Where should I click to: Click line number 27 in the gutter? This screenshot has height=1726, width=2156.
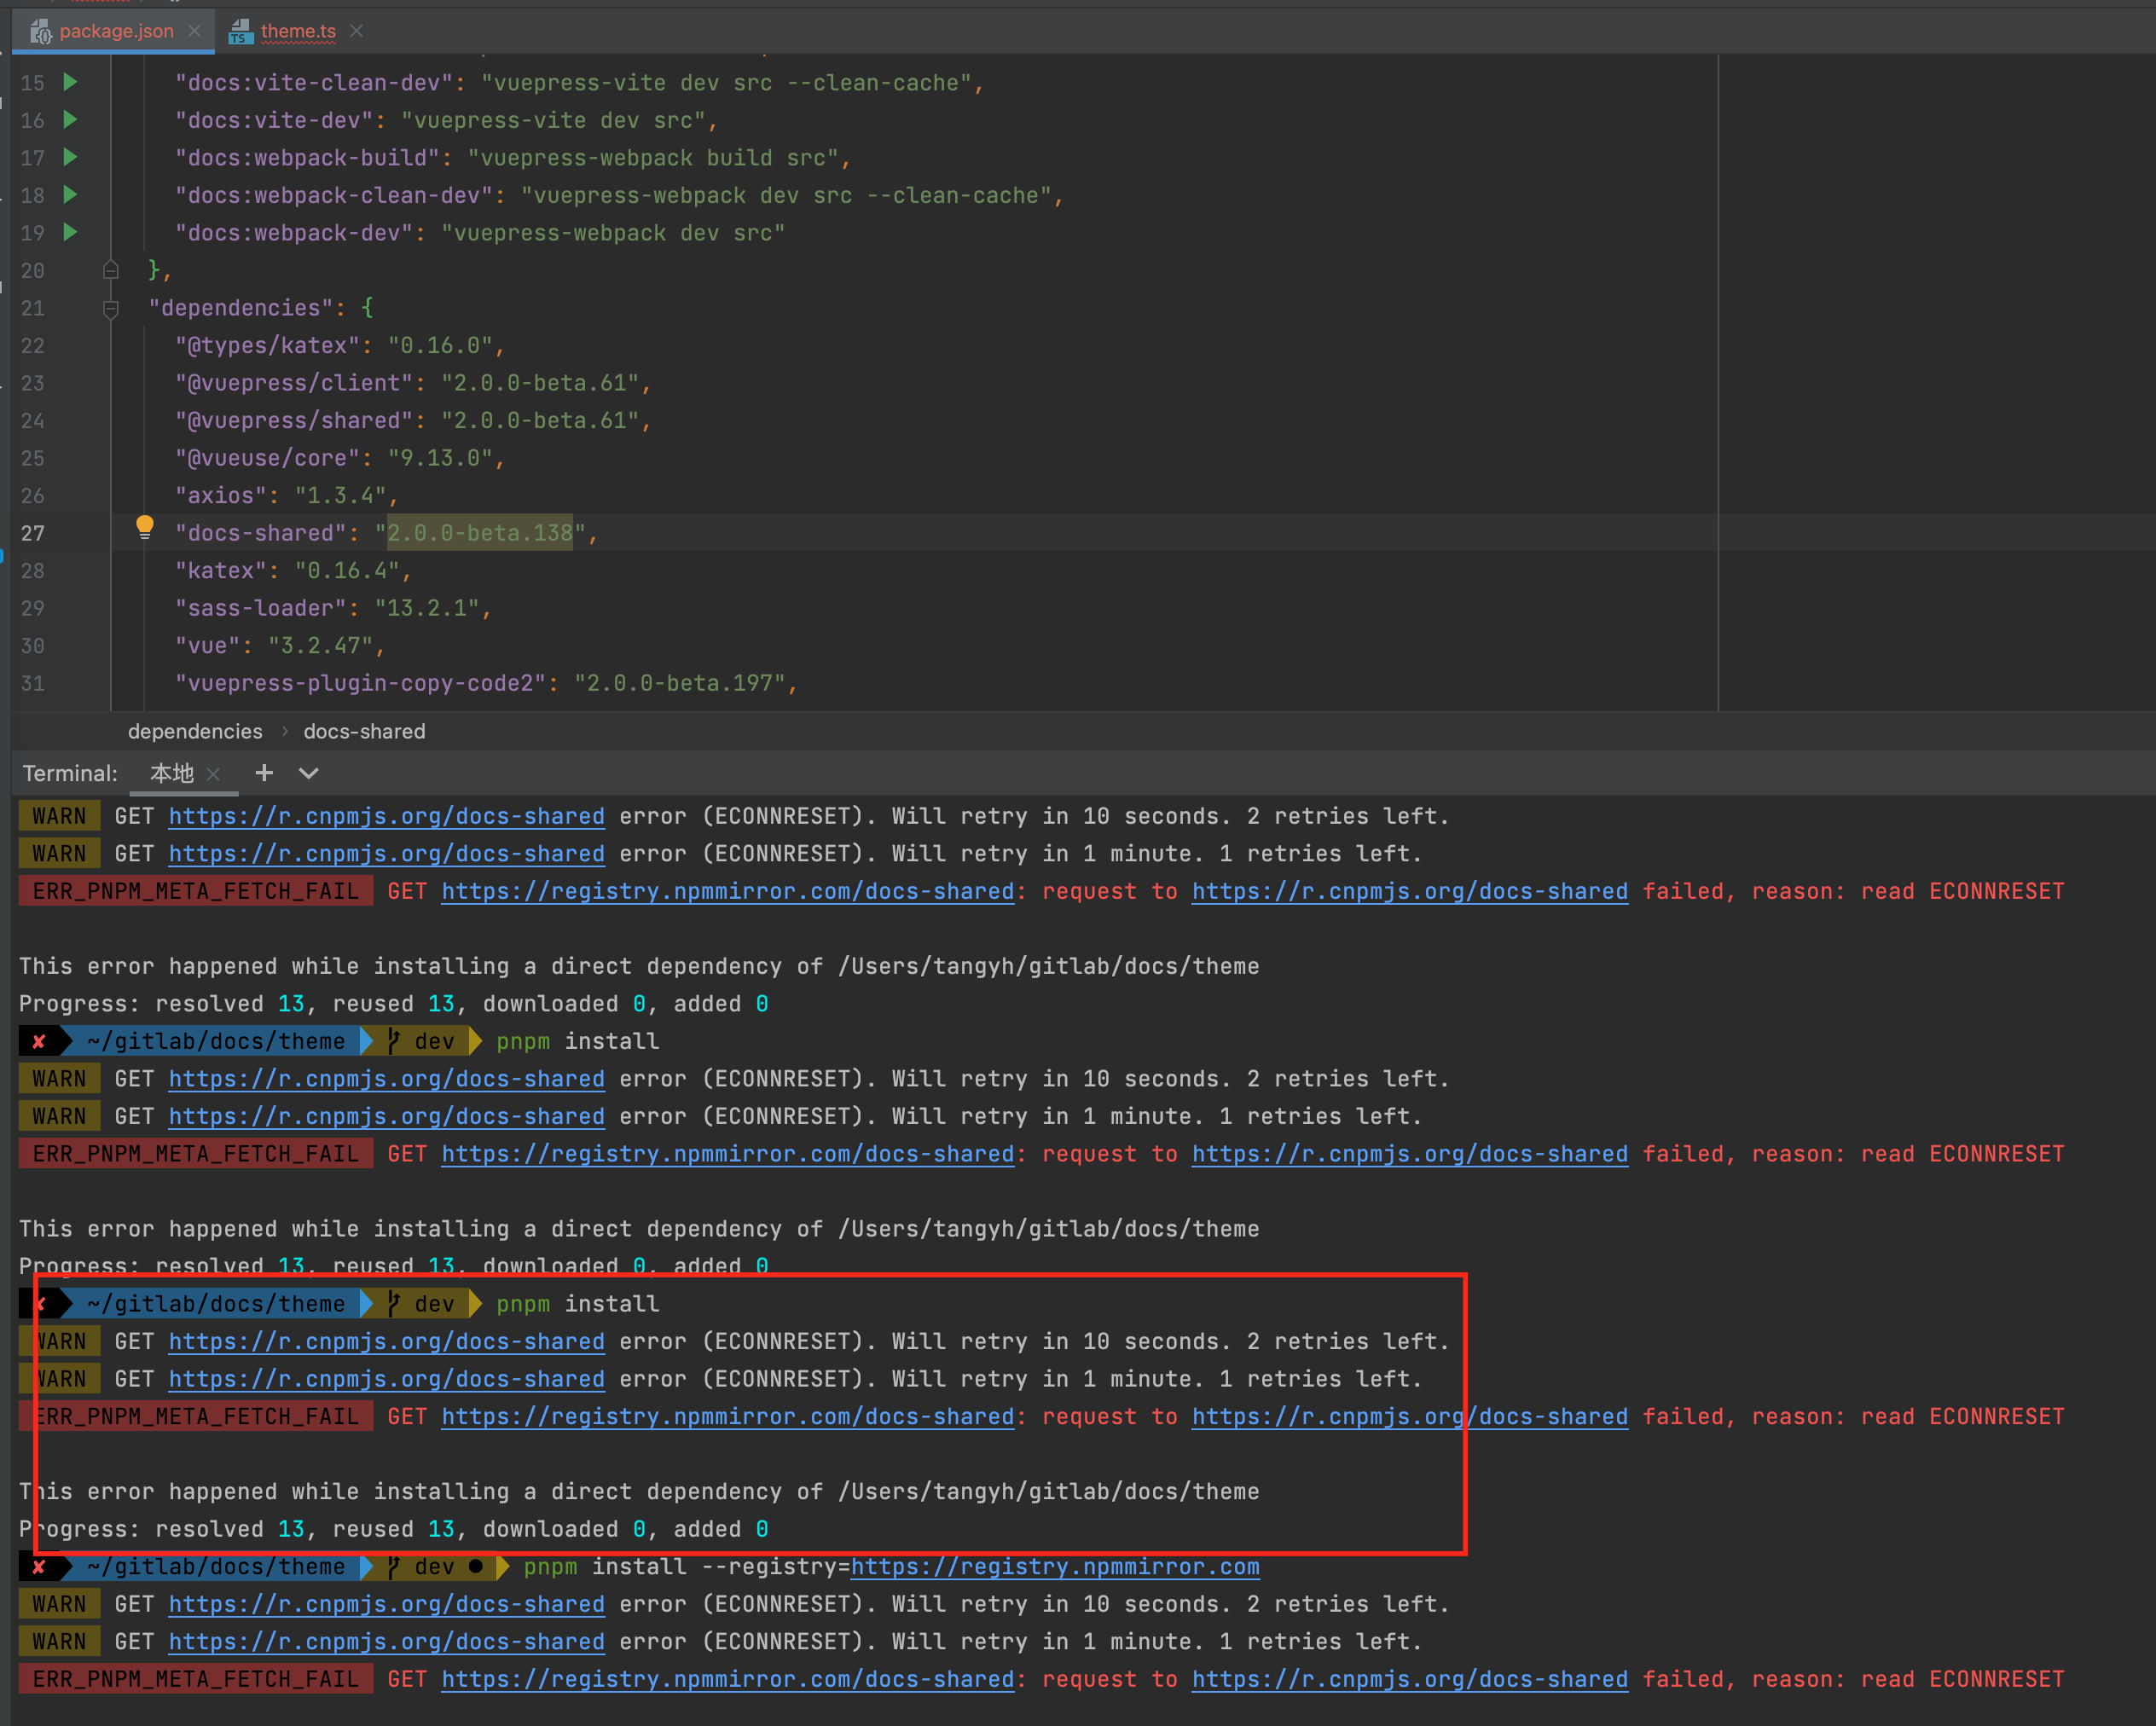pyautogui.click(x=33, y=533)
